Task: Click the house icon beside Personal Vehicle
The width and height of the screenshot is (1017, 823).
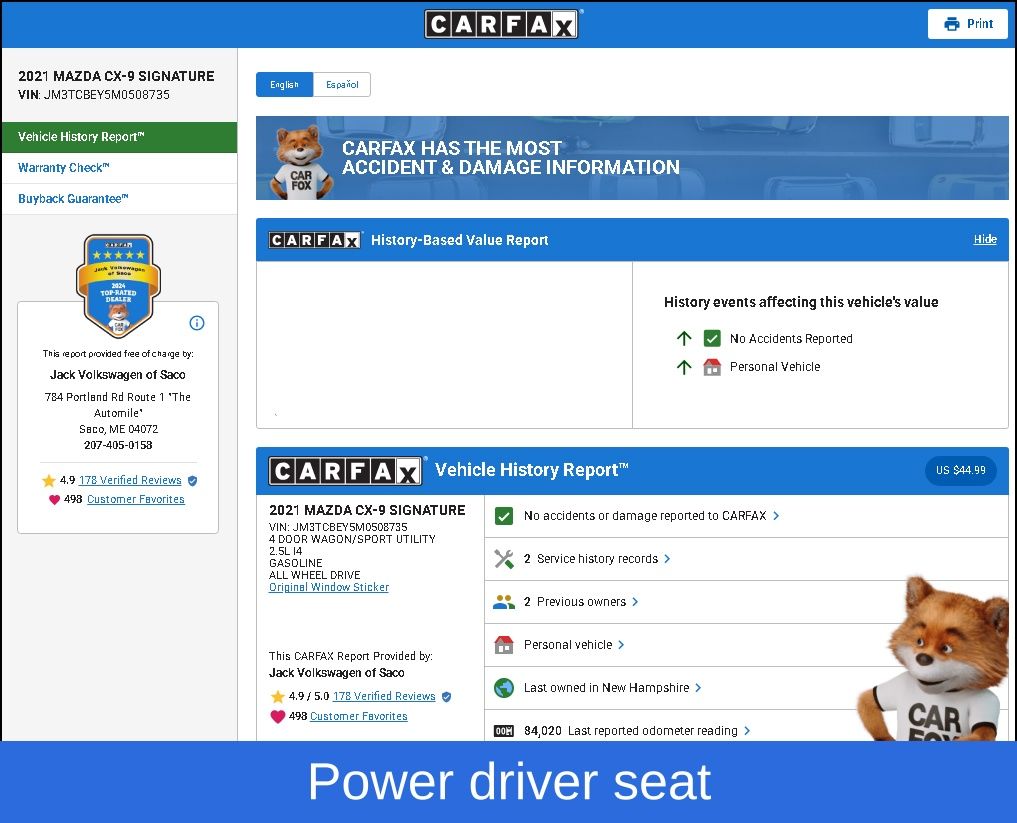Action: pos(712,367)
